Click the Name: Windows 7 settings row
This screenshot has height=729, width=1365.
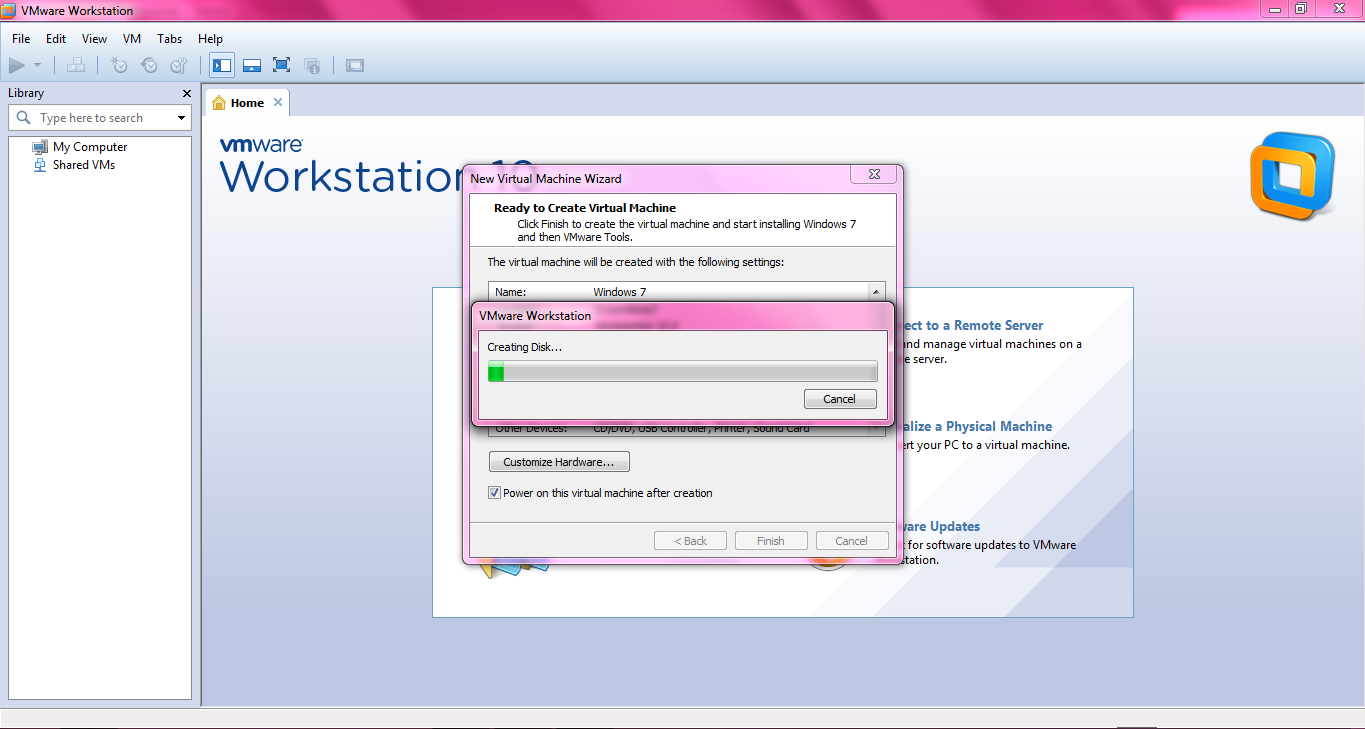(x=679, y=292)
